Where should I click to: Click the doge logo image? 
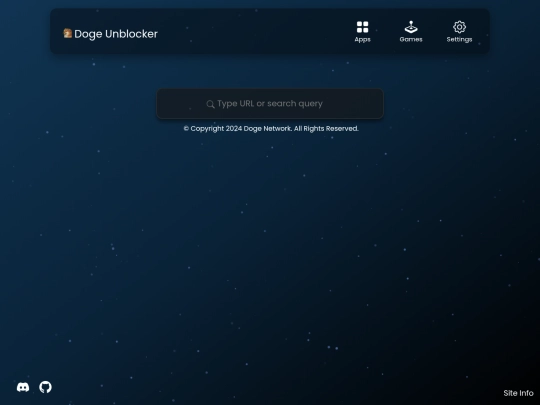(68, 33)
